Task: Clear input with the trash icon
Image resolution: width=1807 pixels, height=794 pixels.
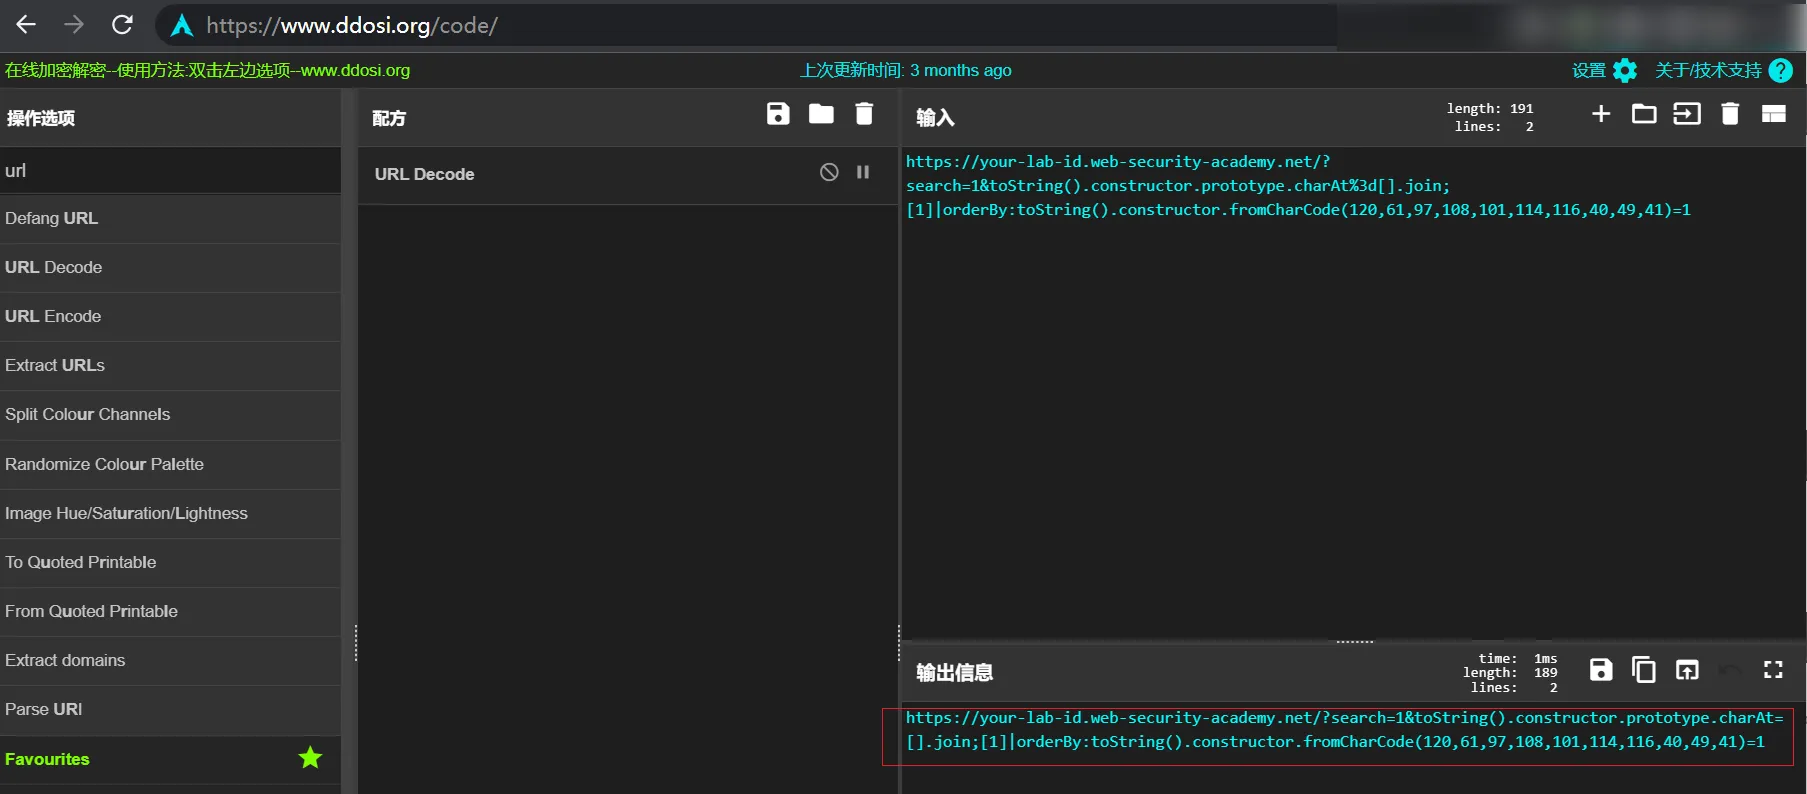Action: (x=1730, y=114)
